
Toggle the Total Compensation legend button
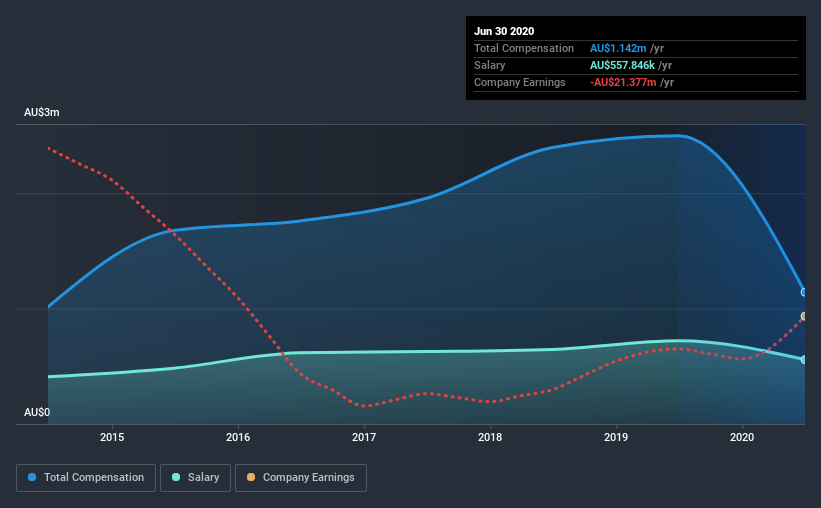click(86, 478)
